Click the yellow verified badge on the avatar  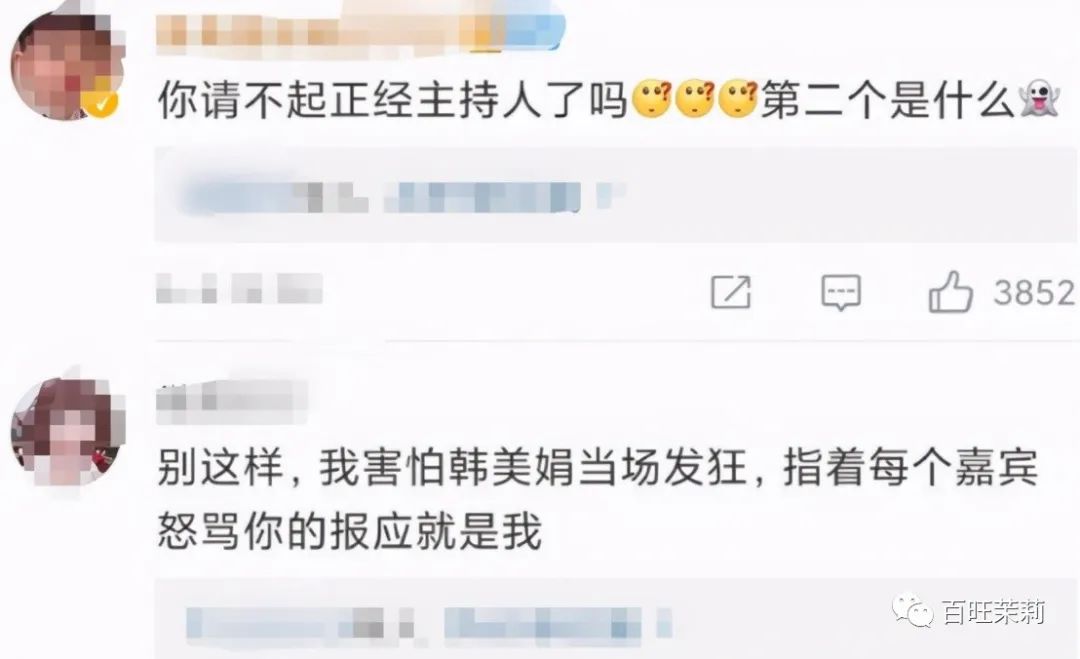pos(101,103)
